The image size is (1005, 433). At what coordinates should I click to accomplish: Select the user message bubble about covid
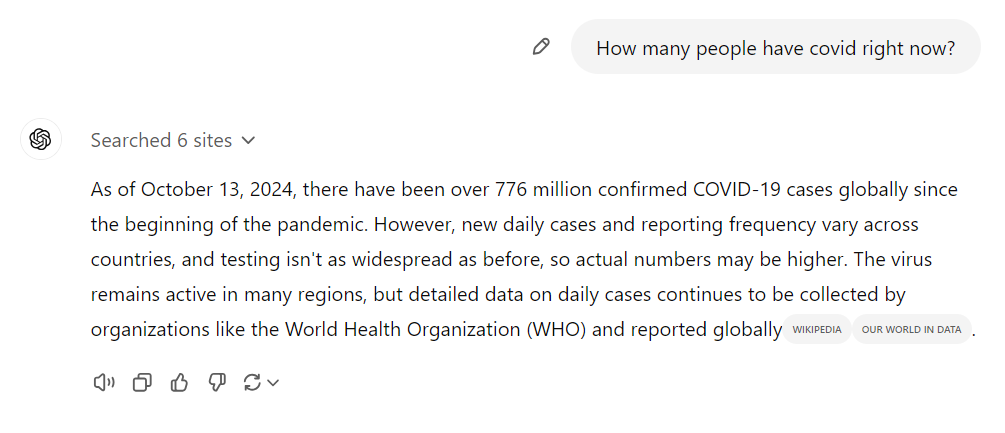click(776, 47)
